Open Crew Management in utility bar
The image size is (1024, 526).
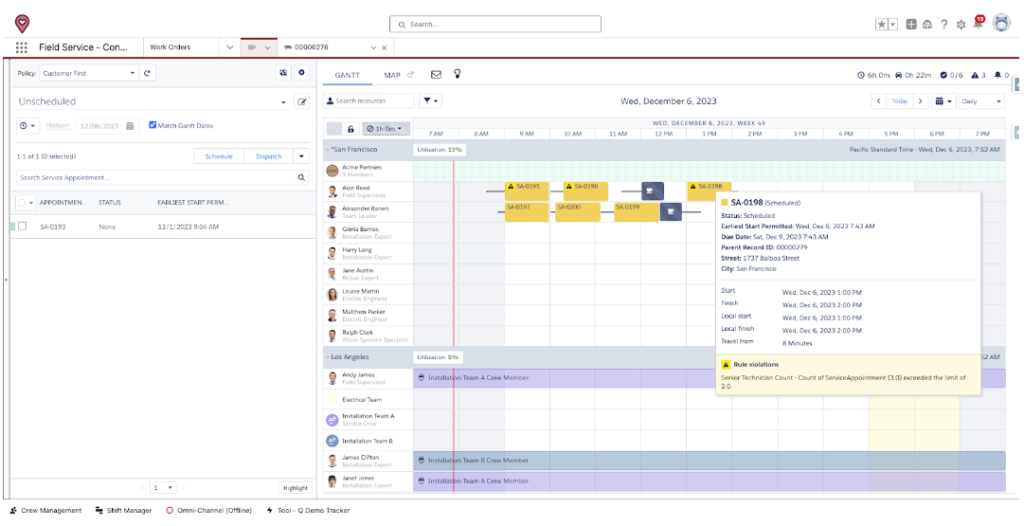pos(46,510)
